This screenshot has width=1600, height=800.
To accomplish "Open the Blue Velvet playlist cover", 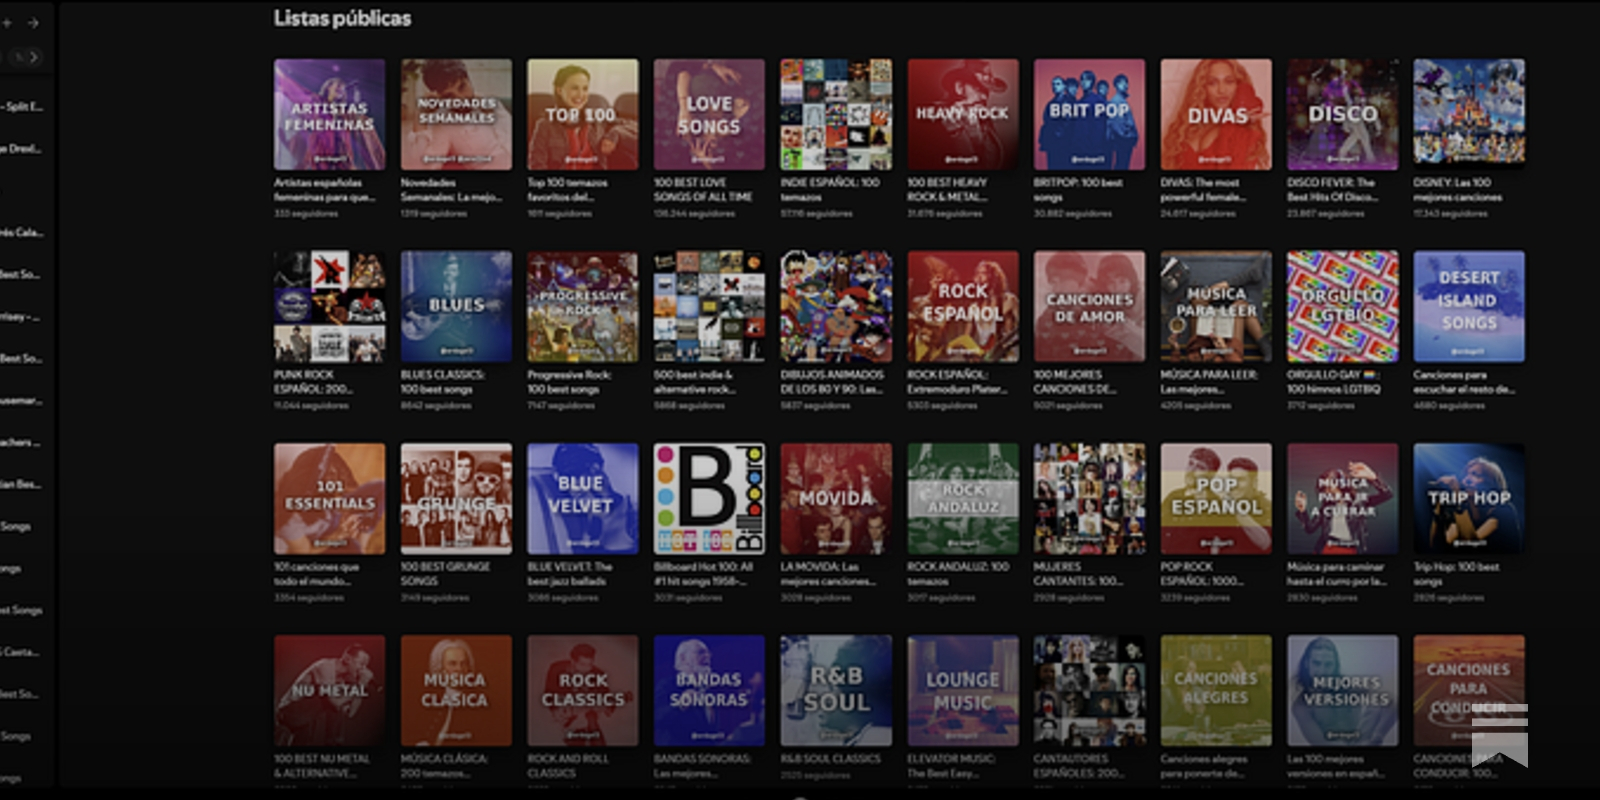I will (583, 499).
